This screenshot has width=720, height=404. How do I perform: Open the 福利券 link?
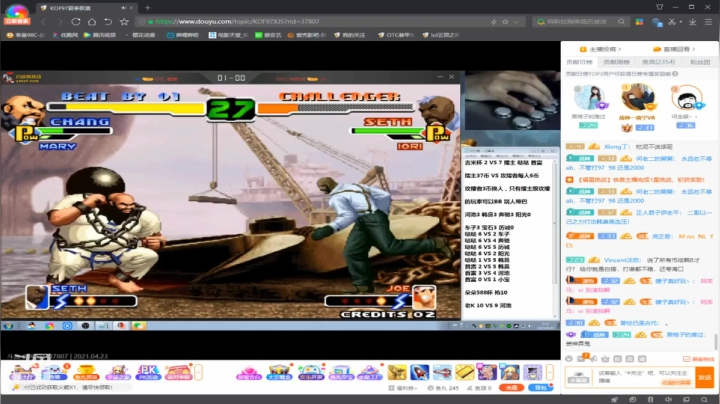(403, 388)
